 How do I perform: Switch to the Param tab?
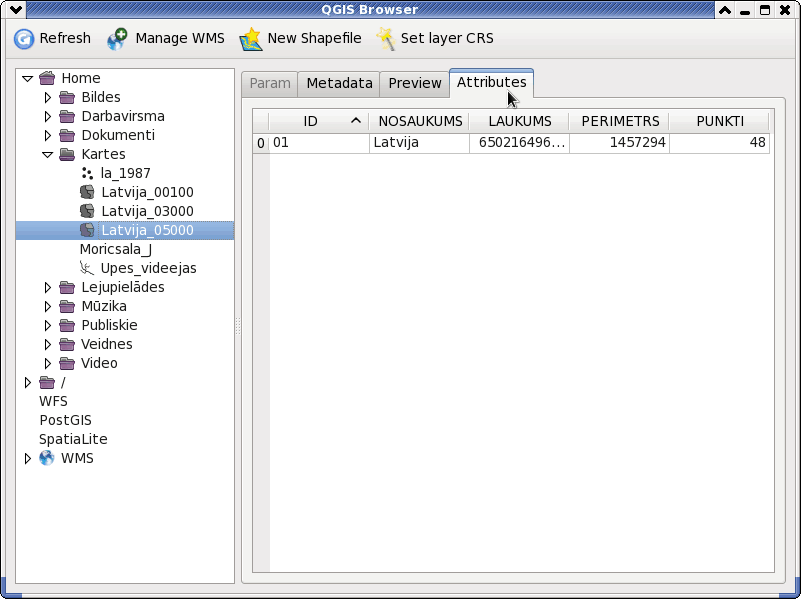270,84
